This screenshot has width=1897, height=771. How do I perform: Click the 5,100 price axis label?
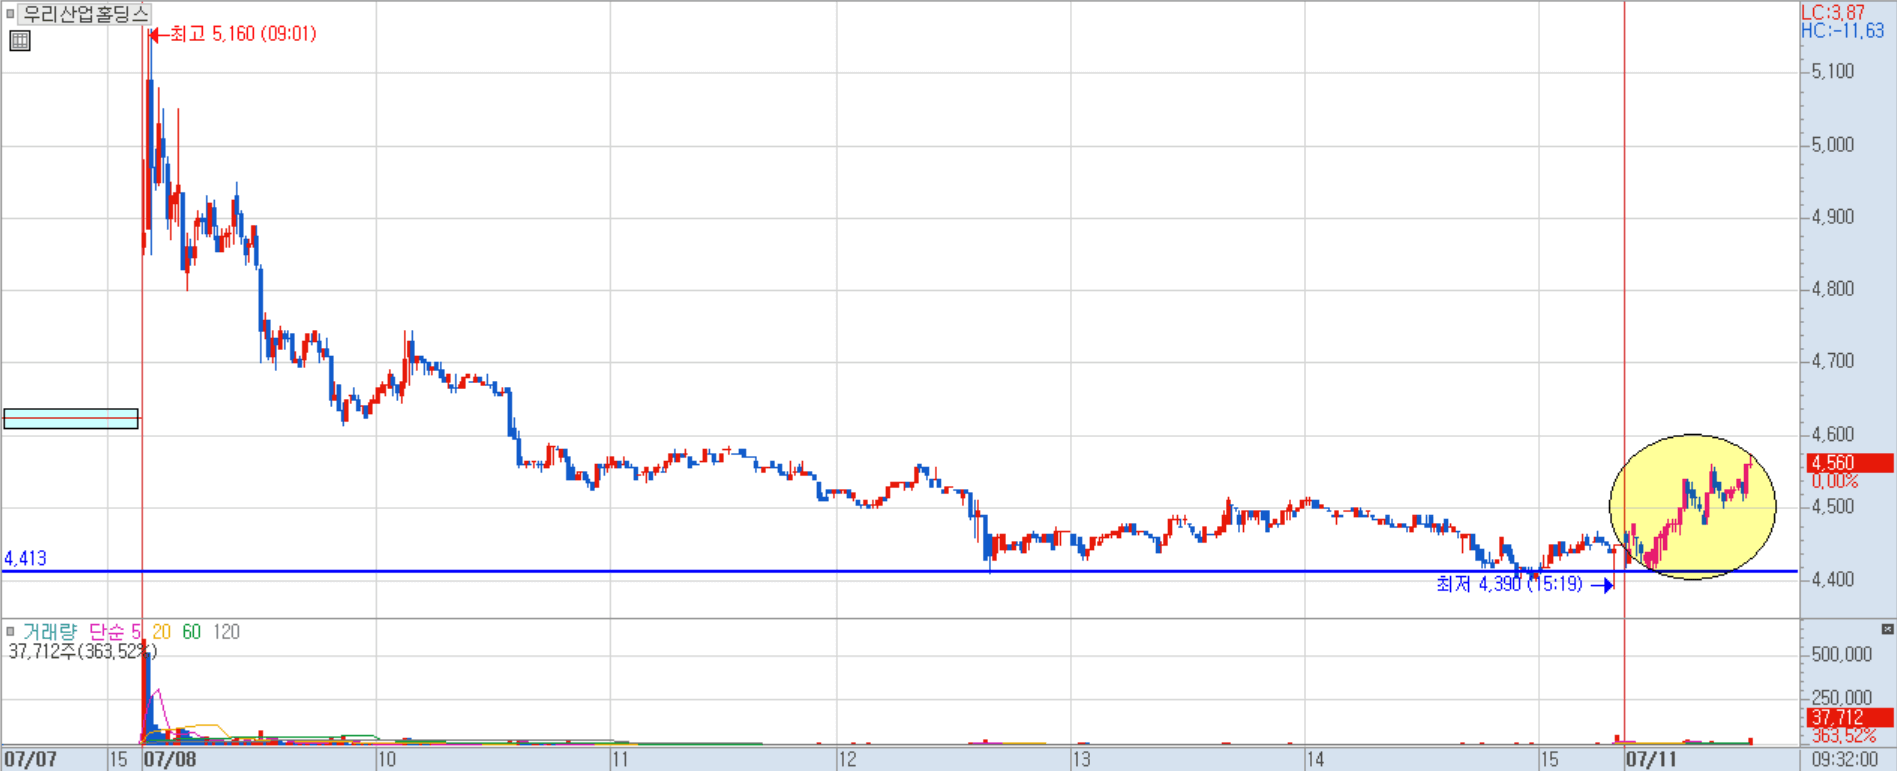pos(1833,72)
